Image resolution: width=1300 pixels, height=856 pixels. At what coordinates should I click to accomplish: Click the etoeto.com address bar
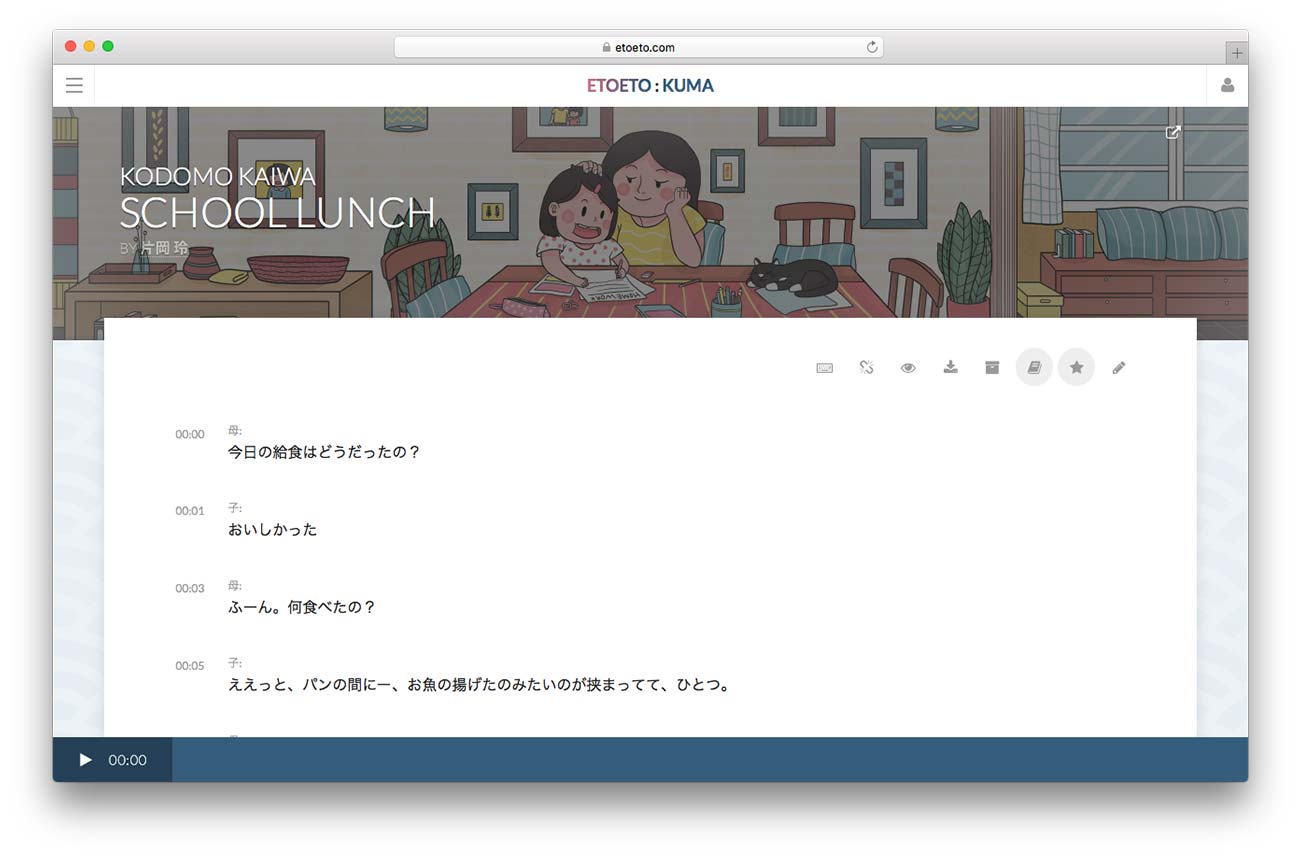(x=638, y=47)
